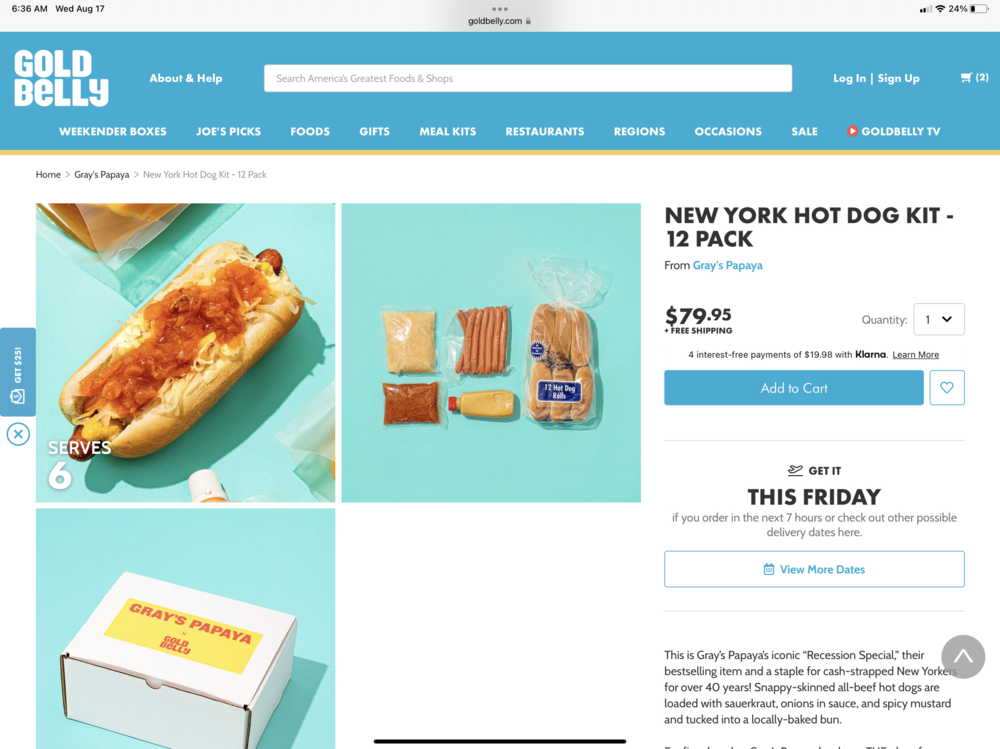Screen dimensions: 1000x749
Task: Add item to wishlist with heart icon
Action: pyautogui.click(x=946, y=387)
